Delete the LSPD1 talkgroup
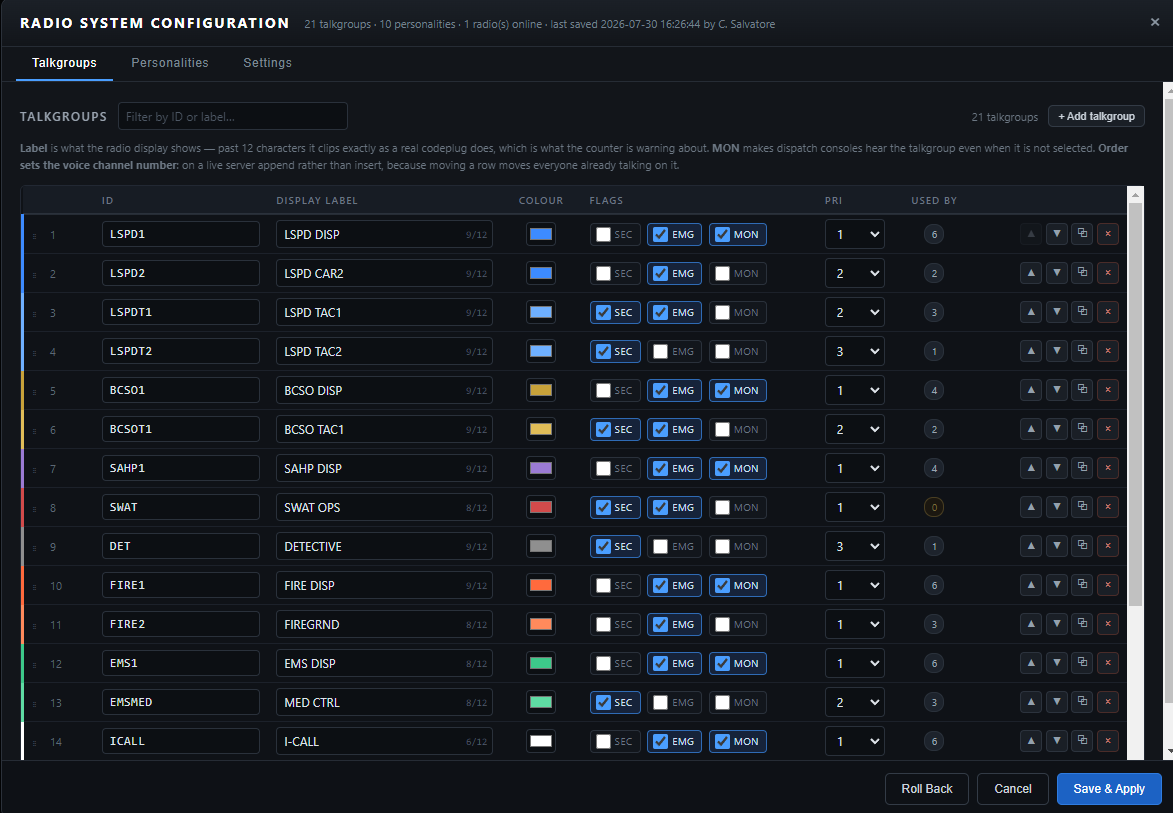 [x=1108, y=234]
